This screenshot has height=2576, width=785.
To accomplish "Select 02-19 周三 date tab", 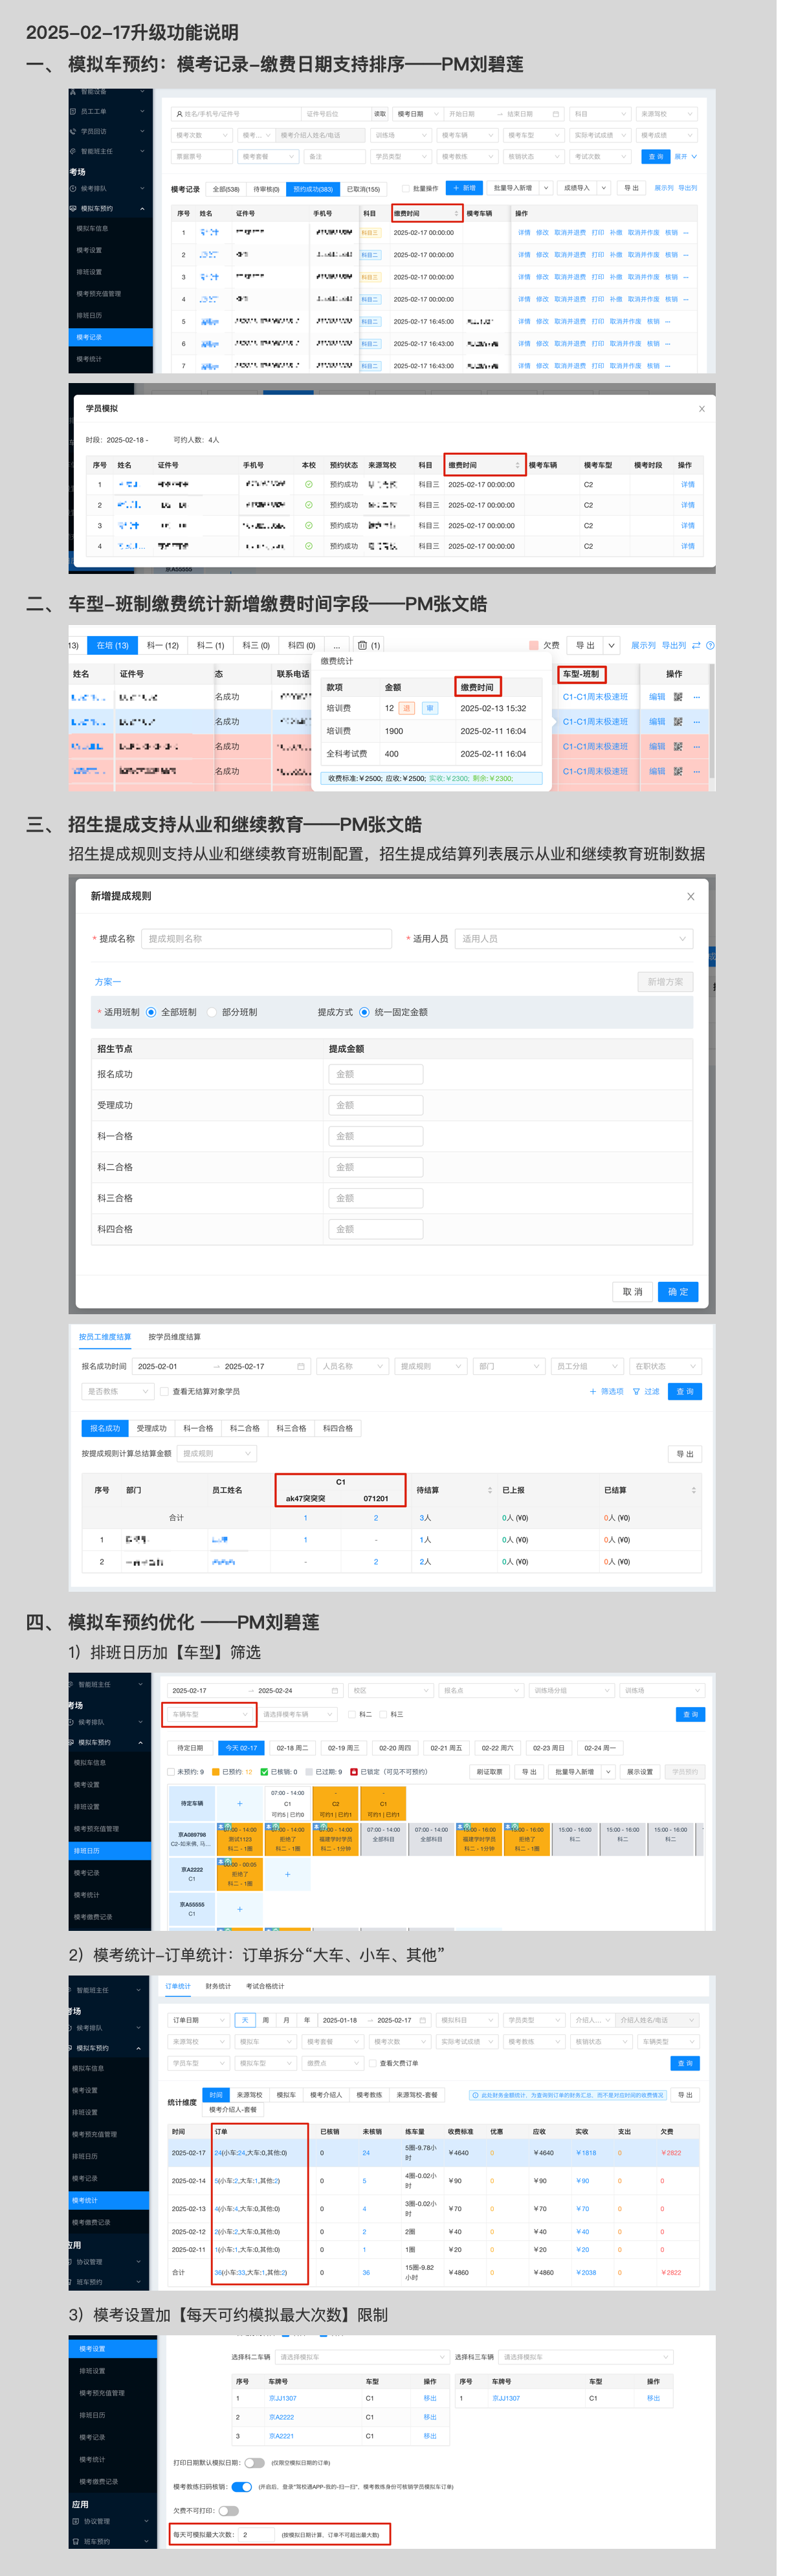I will pos(343,1748).
